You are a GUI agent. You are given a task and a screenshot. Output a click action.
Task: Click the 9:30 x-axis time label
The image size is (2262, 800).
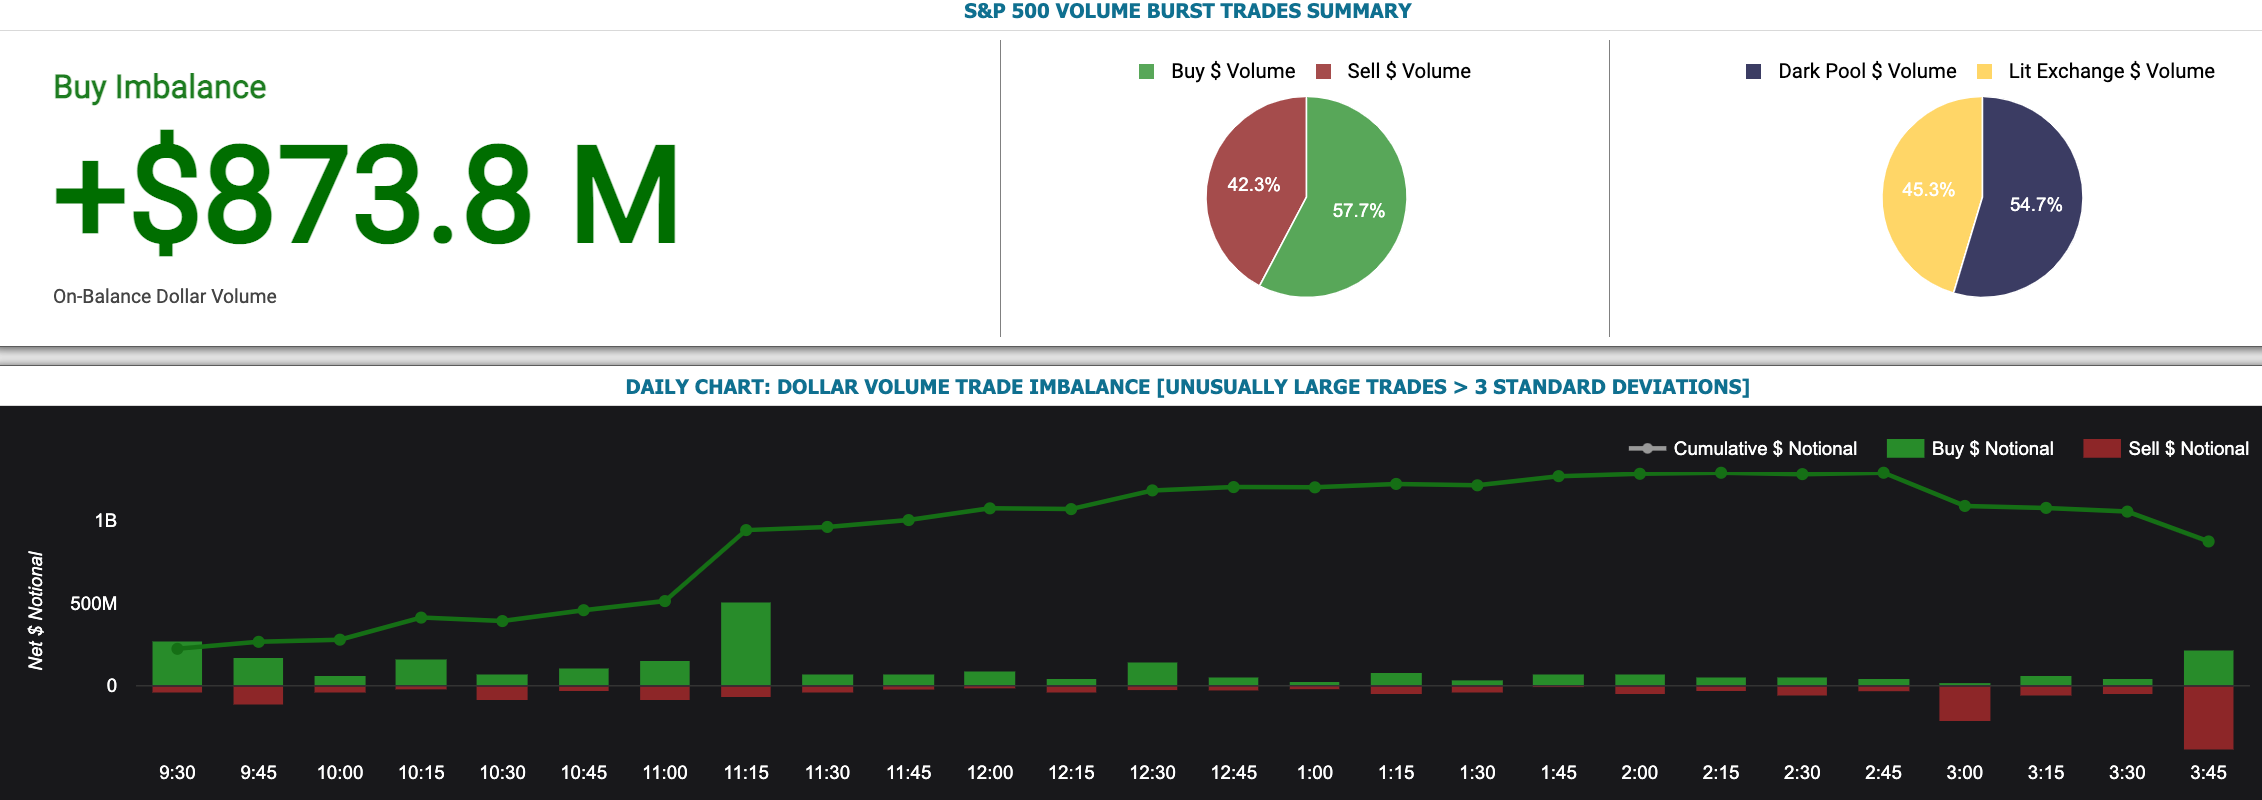(177, 772)
